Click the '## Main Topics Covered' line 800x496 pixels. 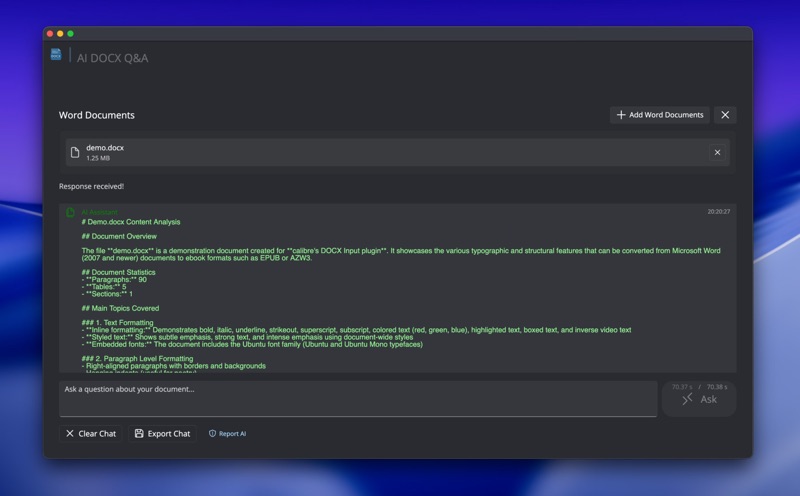tap(120, 308)
